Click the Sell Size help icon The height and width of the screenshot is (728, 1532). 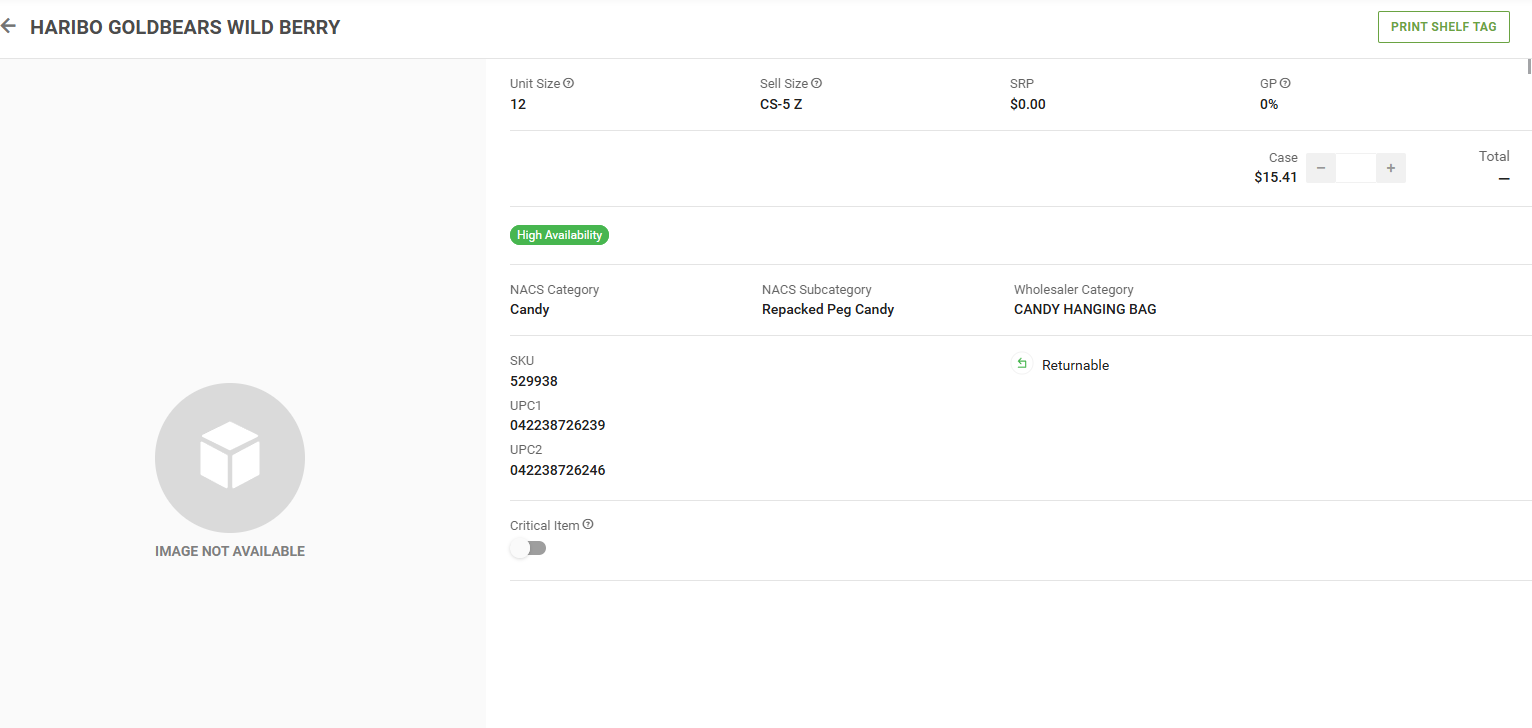(x=816, y=84)
